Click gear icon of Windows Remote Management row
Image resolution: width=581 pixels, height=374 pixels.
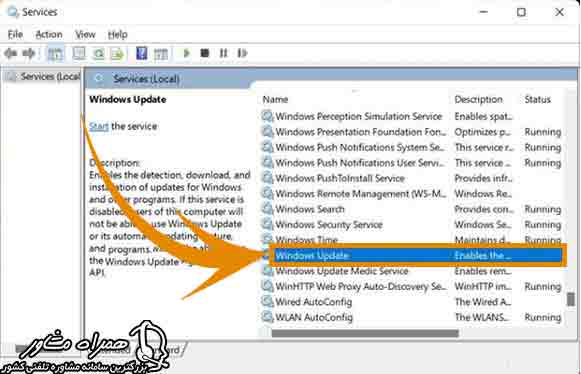[x=268, y=193]
